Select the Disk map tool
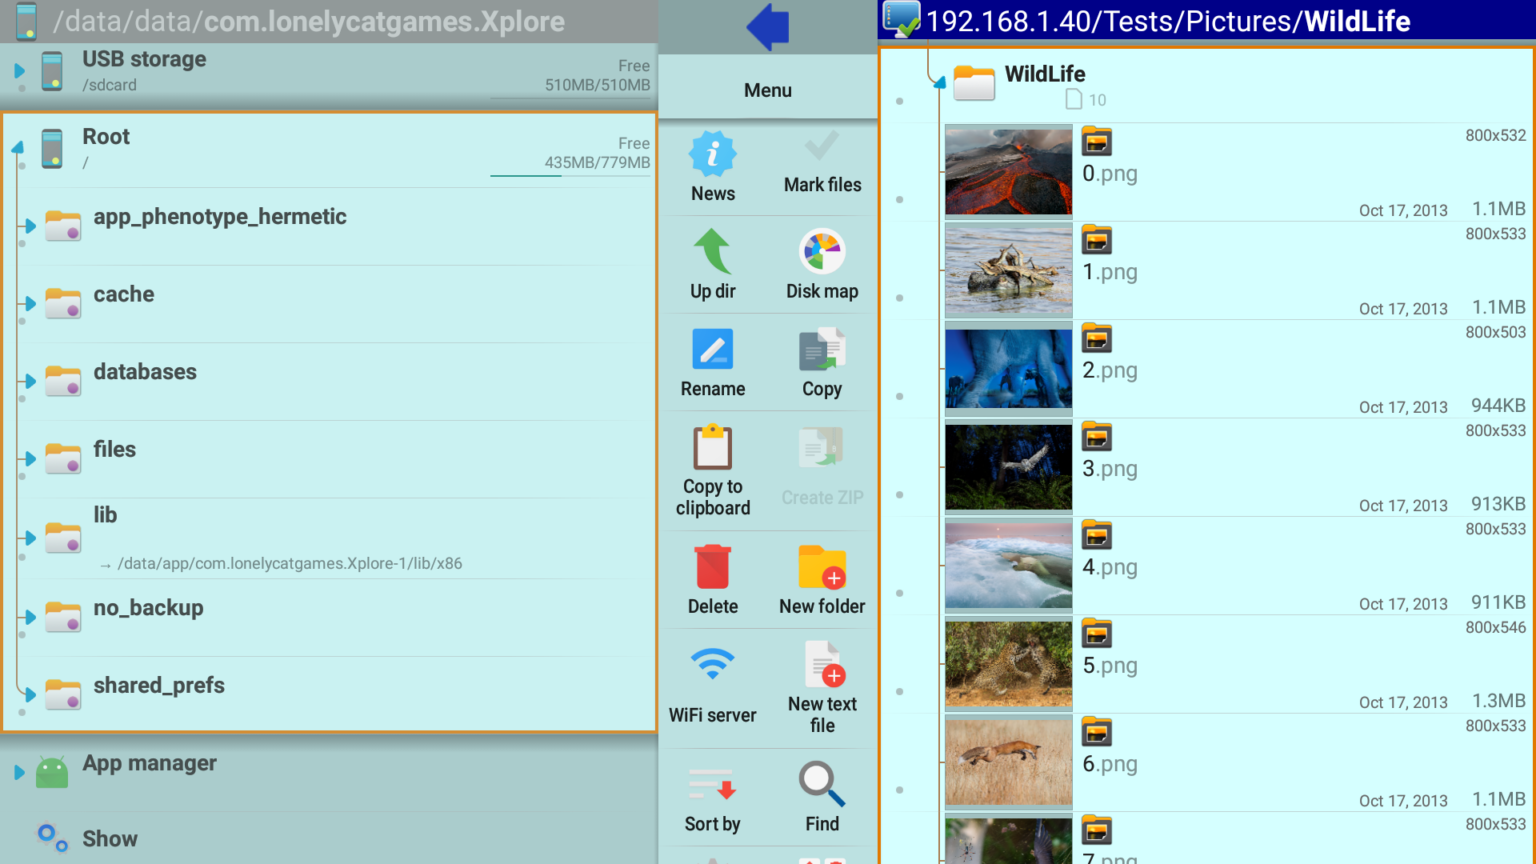Viewport: 1536px width, 864px height. [821, 264]
